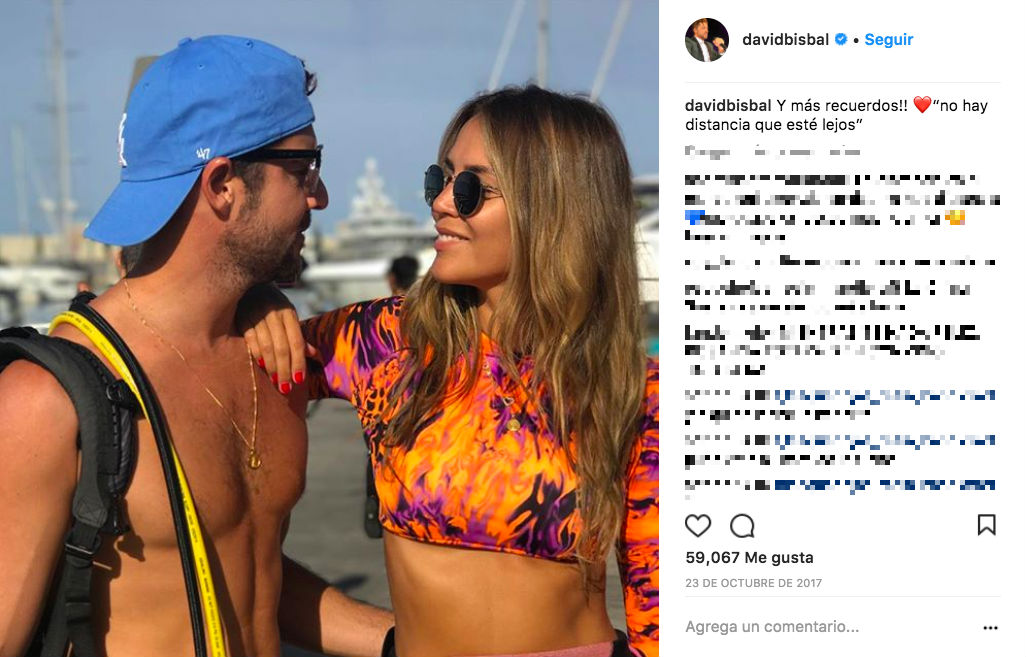This screenshot has width=1026, height=657.
Task: View the 59,067 Me gusta likes list
Action: coord(749,558)
